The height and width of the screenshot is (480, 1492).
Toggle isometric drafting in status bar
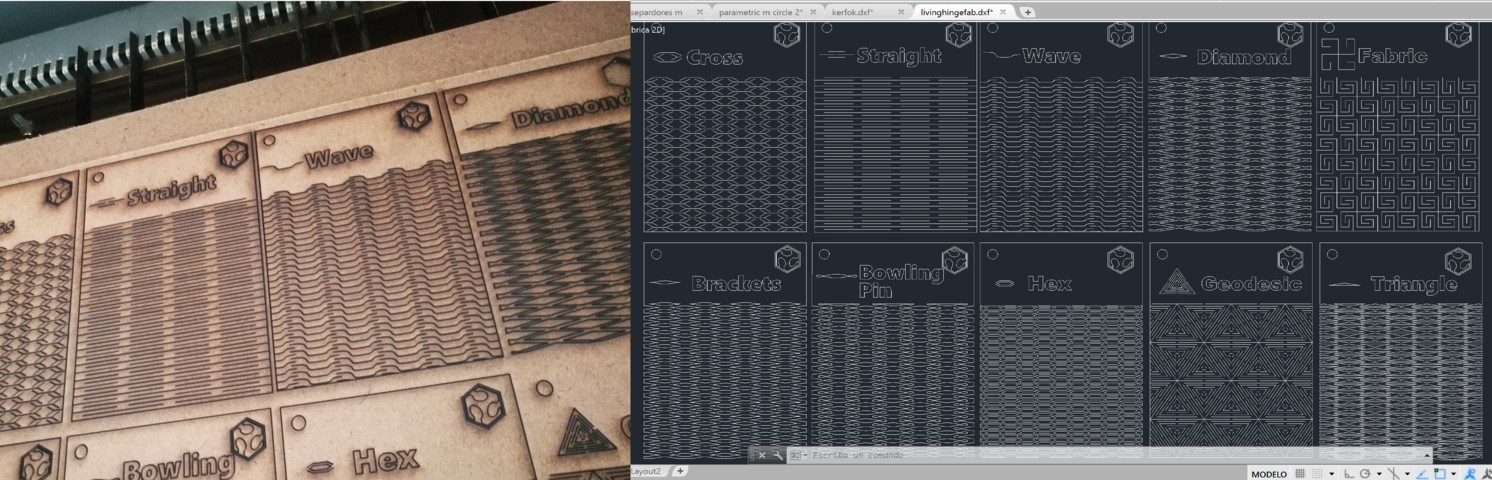click(x=1394, y=474)
